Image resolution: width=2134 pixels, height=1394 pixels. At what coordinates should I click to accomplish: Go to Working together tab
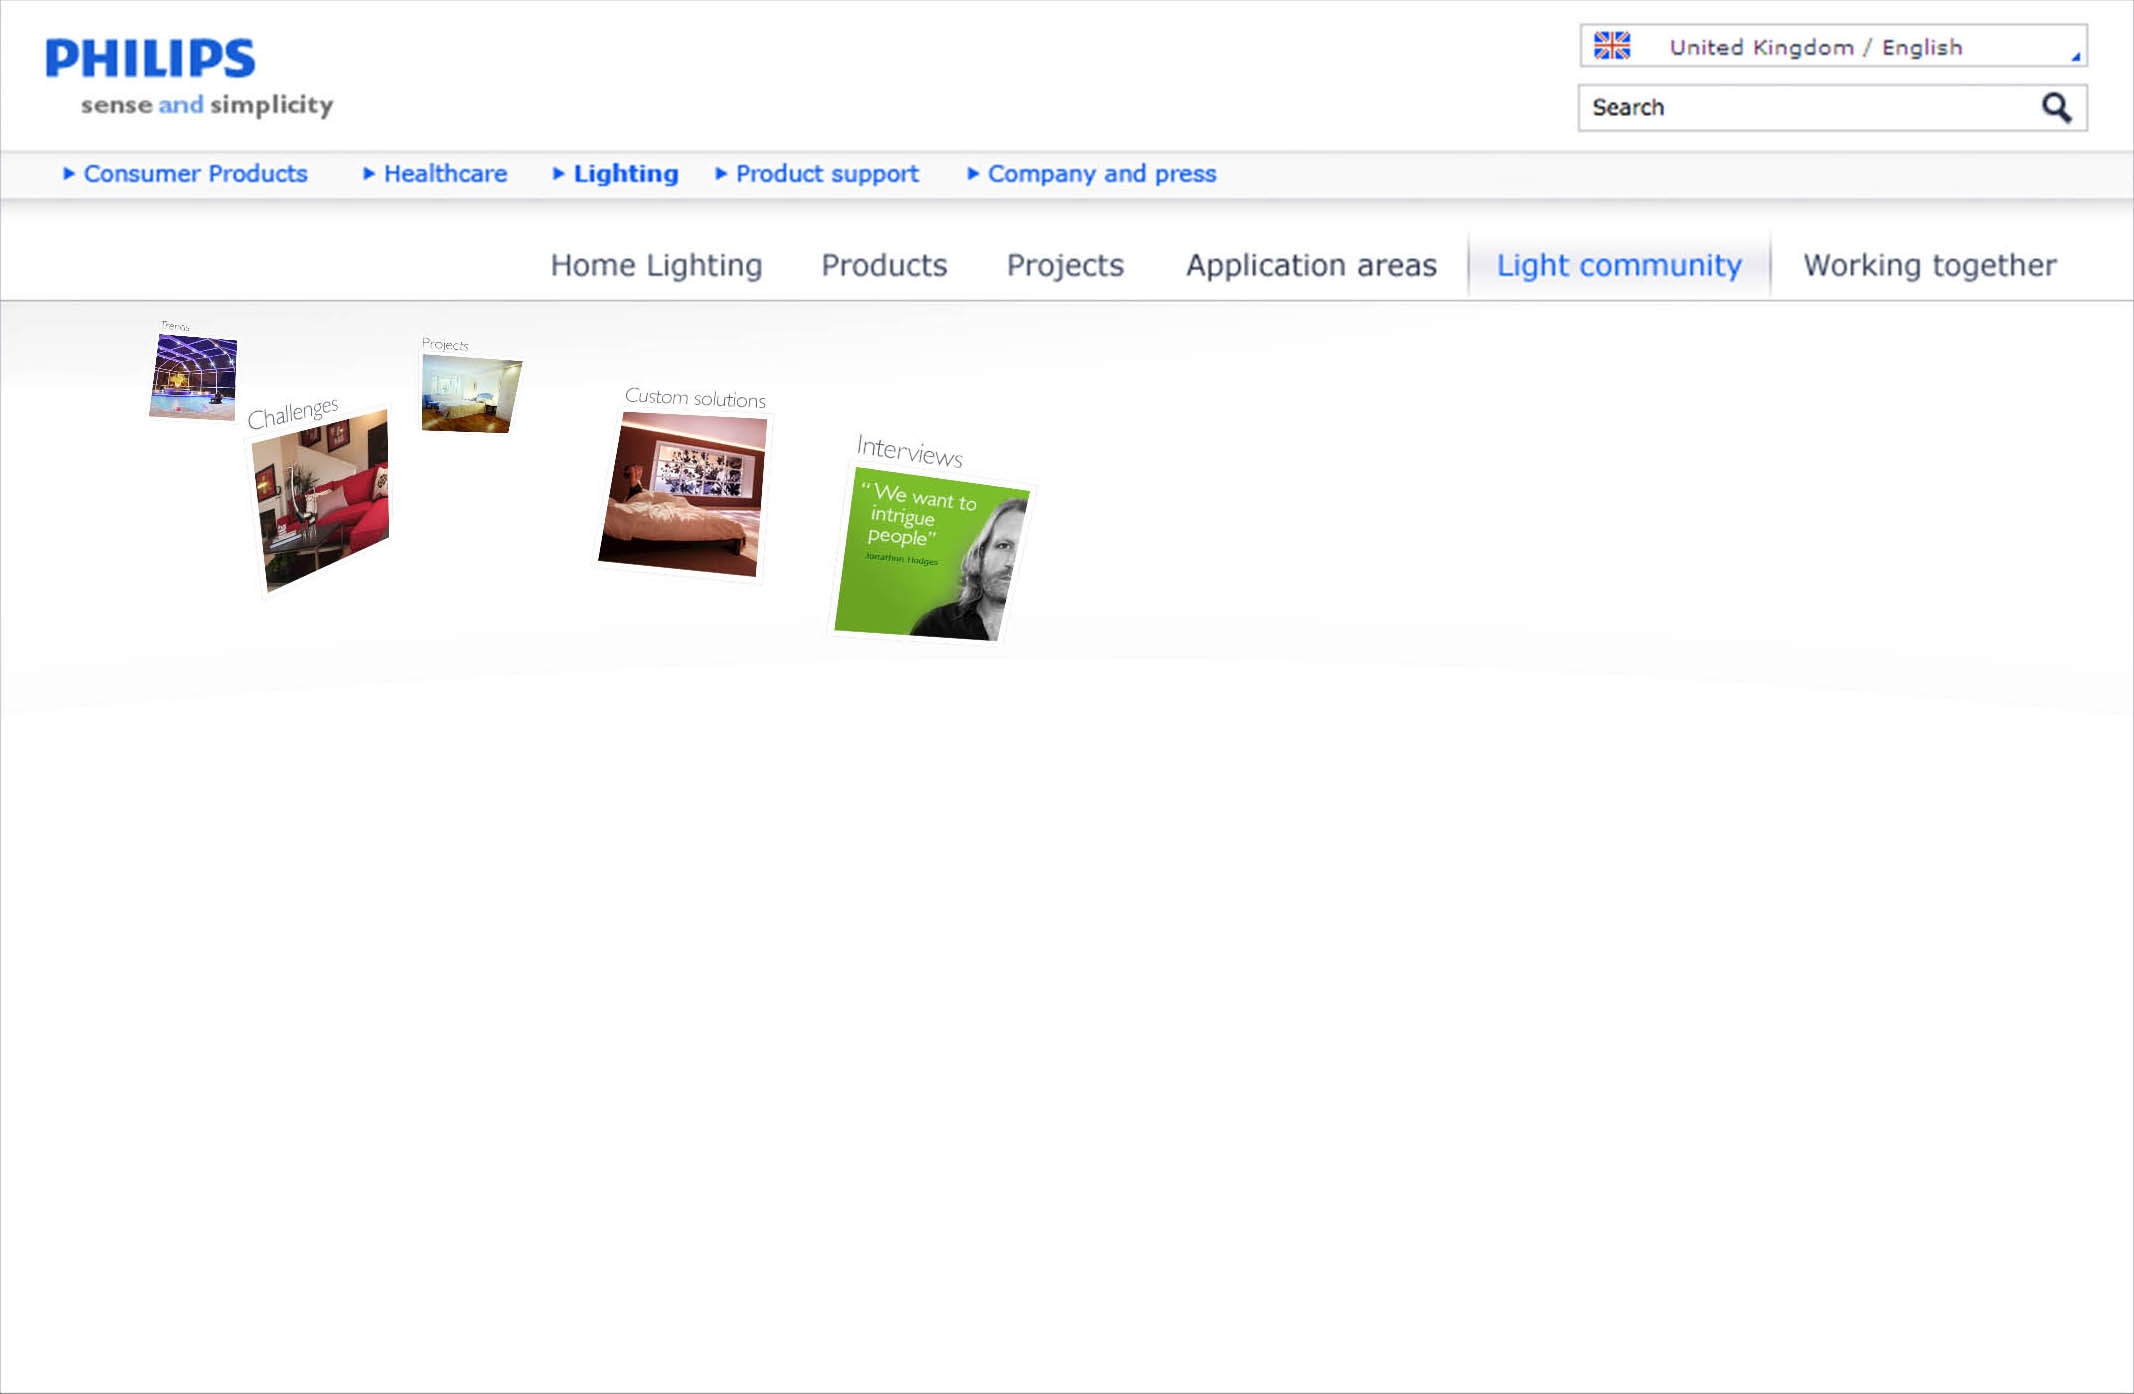(x=1929, y=265)
